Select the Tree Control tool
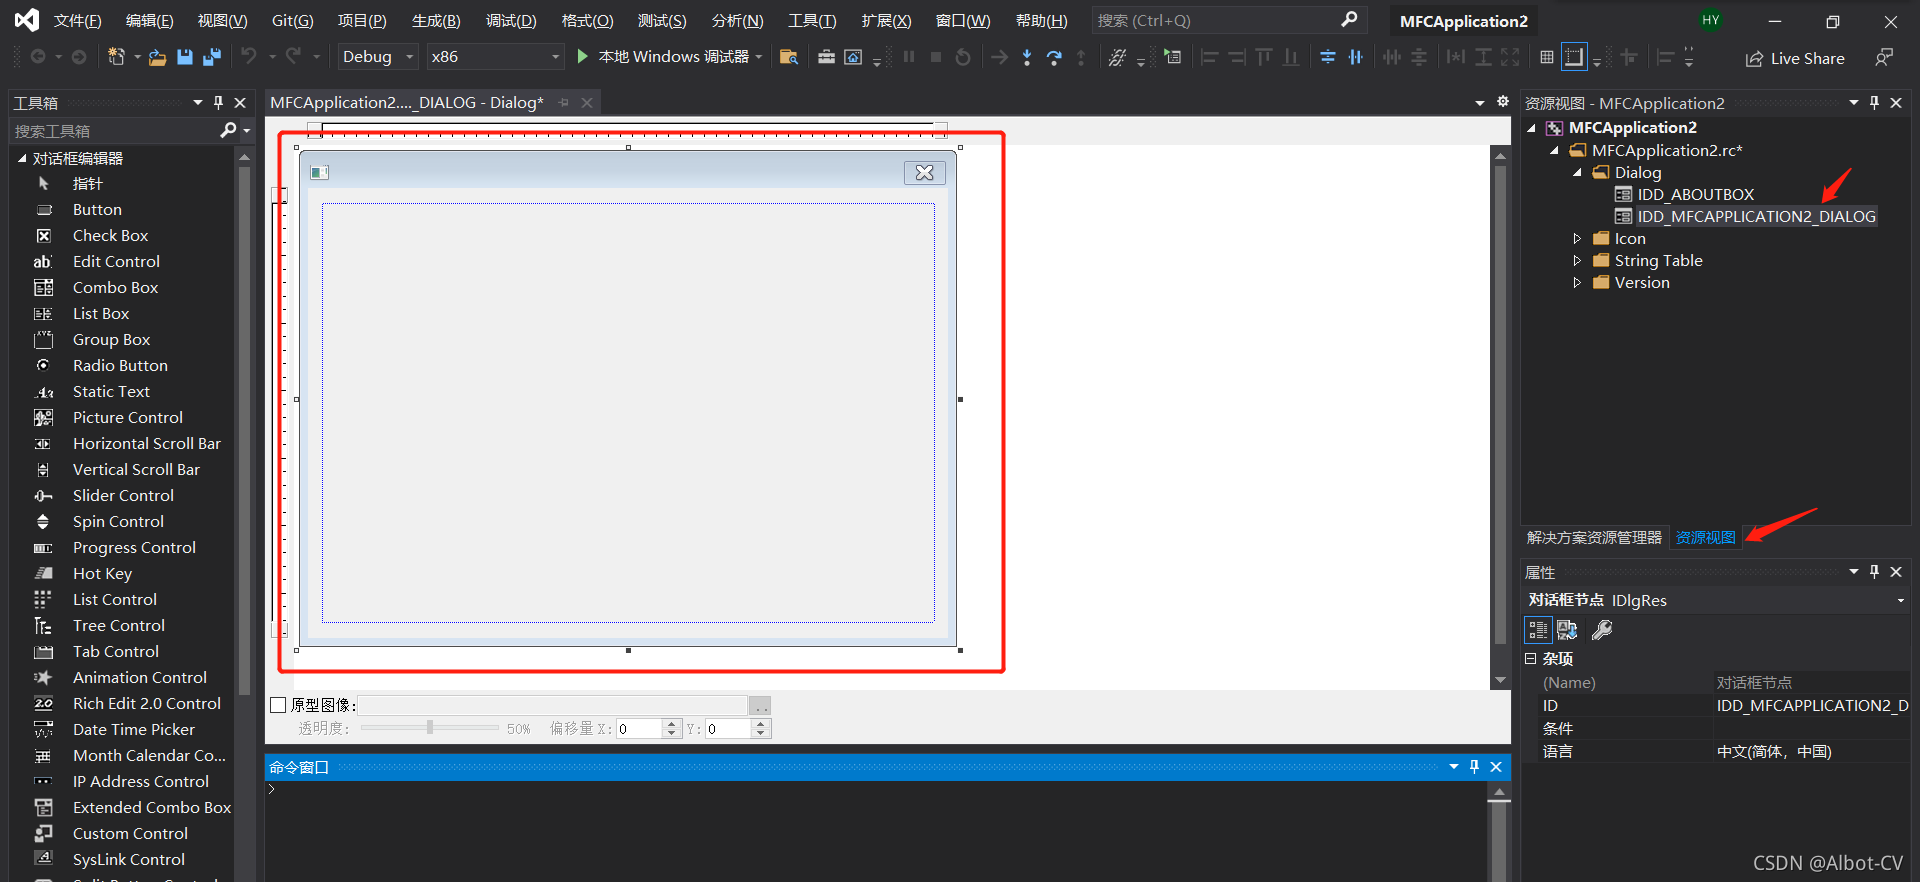The image size is (1920, 882). pyautogui.click(x=118, y=625)
